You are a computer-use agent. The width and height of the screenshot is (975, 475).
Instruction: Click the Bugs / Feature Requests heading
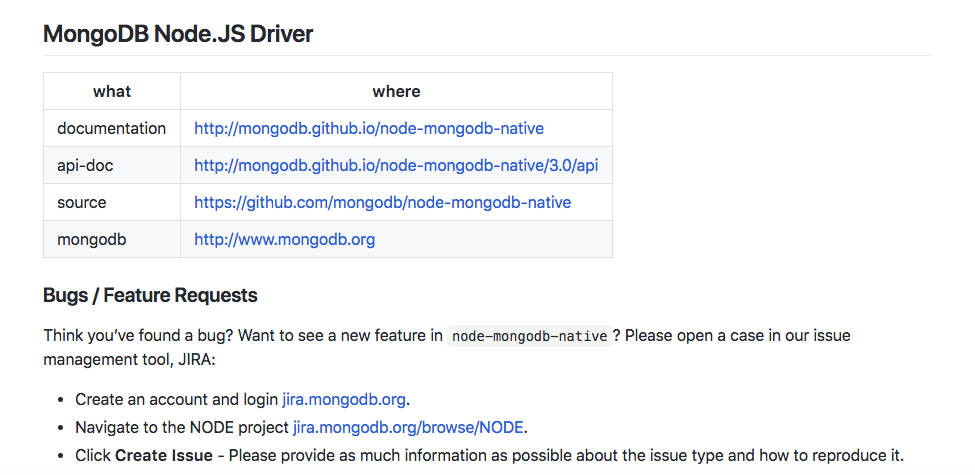point(150,295)
